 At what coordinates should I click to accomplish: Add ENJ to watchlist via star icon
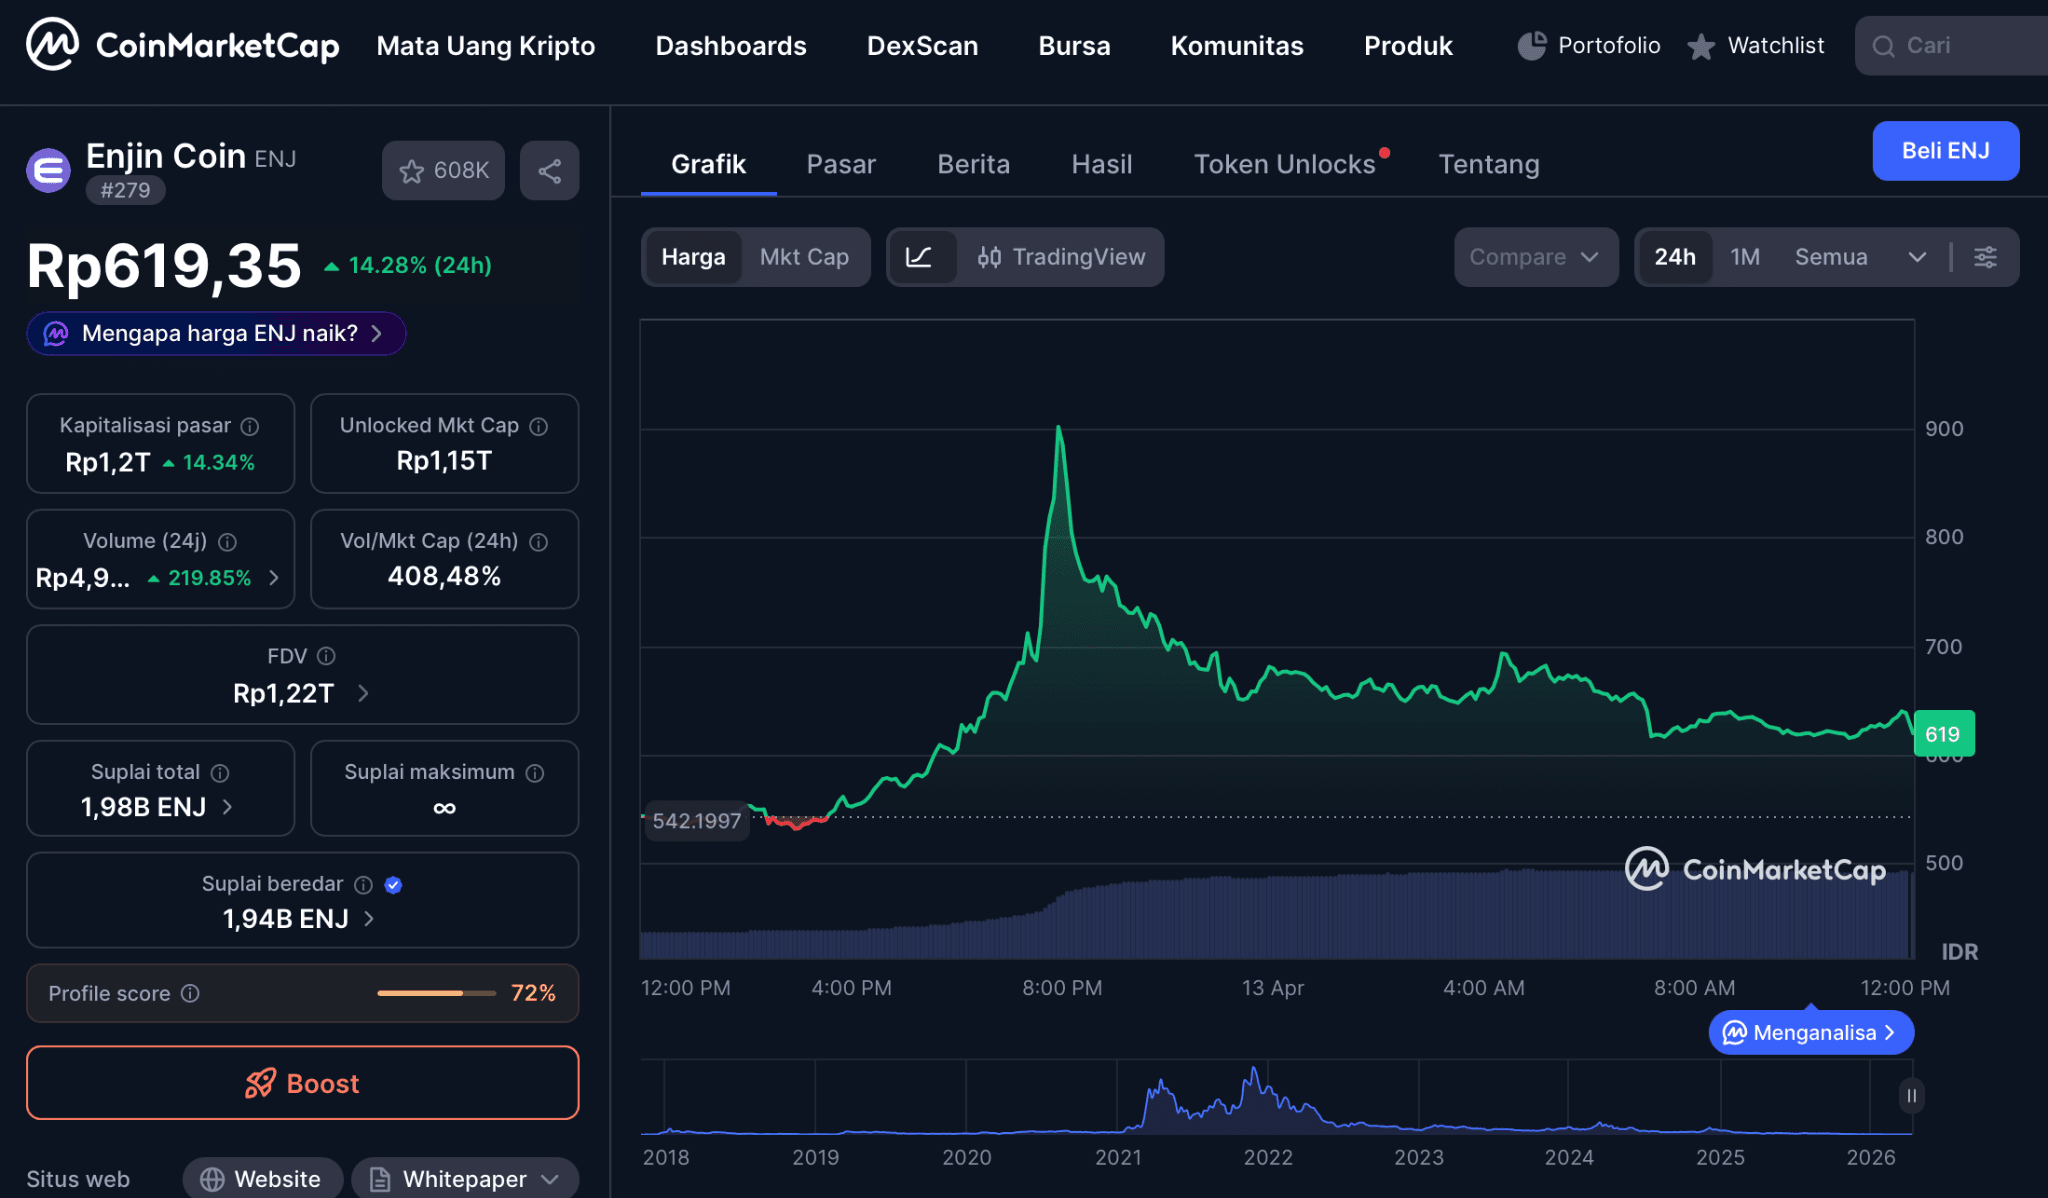click(412, 170)
